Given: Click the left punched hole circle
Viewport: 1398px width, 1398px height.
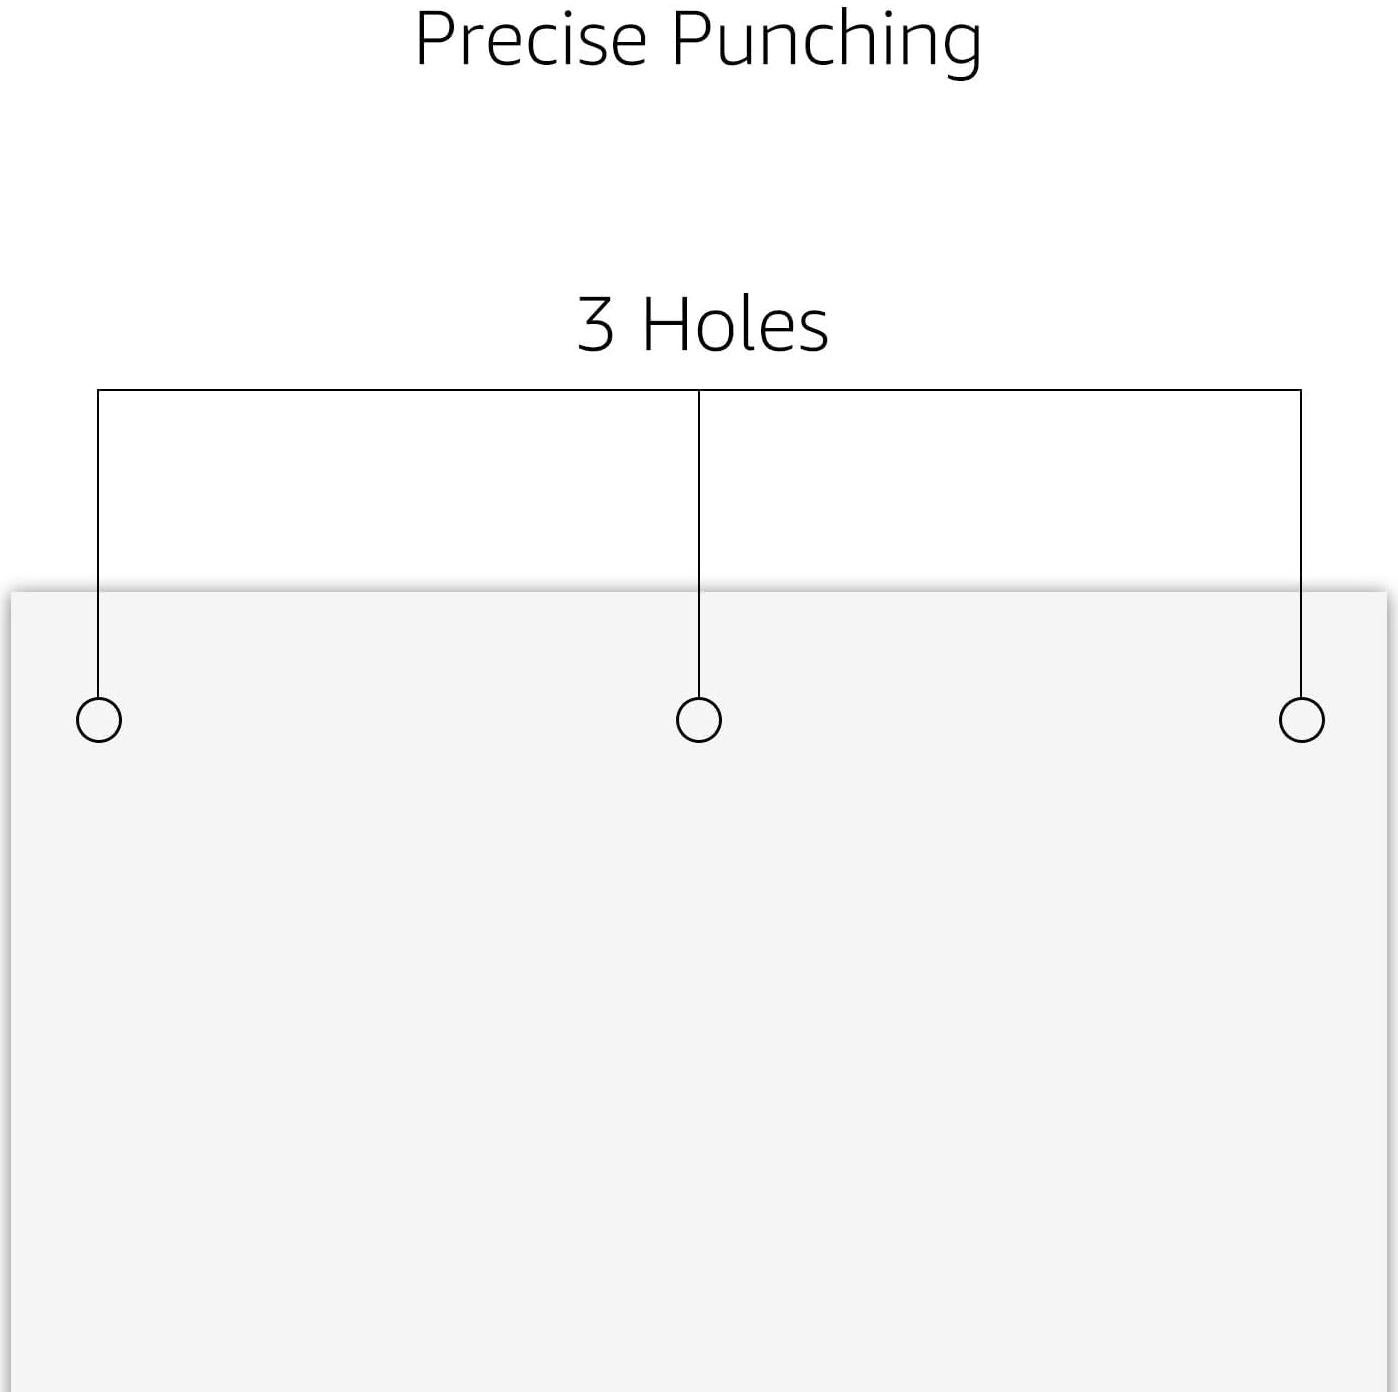Looking at the screenshot, I should [x=99, y=720].
